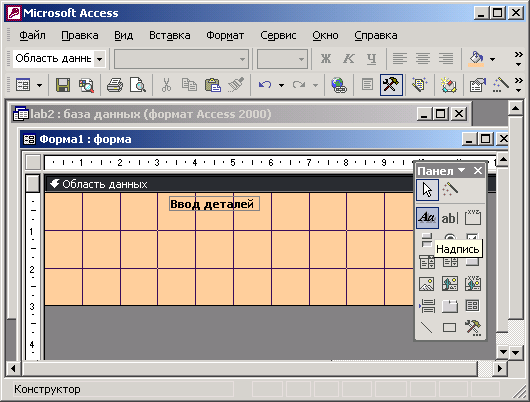Select the Subform/Subreport tool
Viewport: 530px width, 402px height.
[x=473, y=306]
